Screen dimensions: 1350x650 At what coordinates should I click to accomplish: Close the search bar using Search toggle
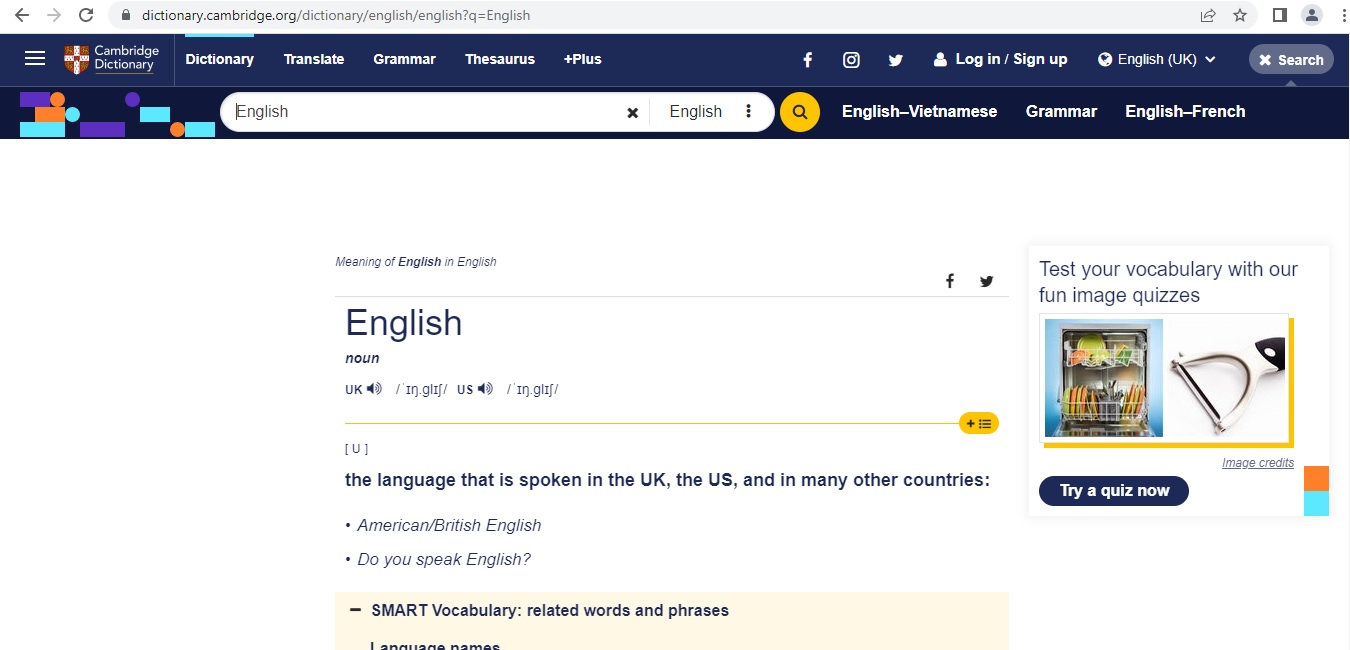coord(1290,60)
